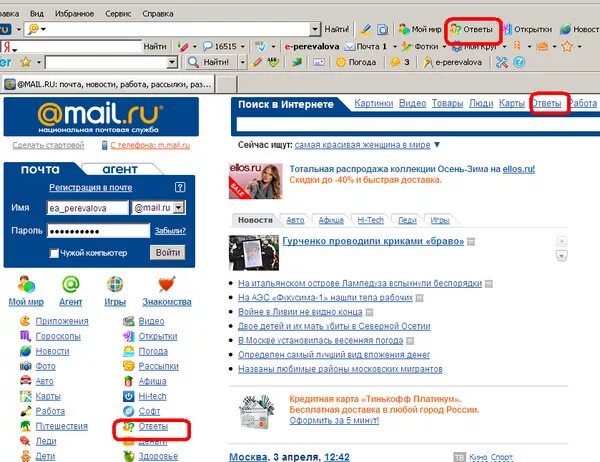Click the Ответы link in left services list

pos(153,426)
